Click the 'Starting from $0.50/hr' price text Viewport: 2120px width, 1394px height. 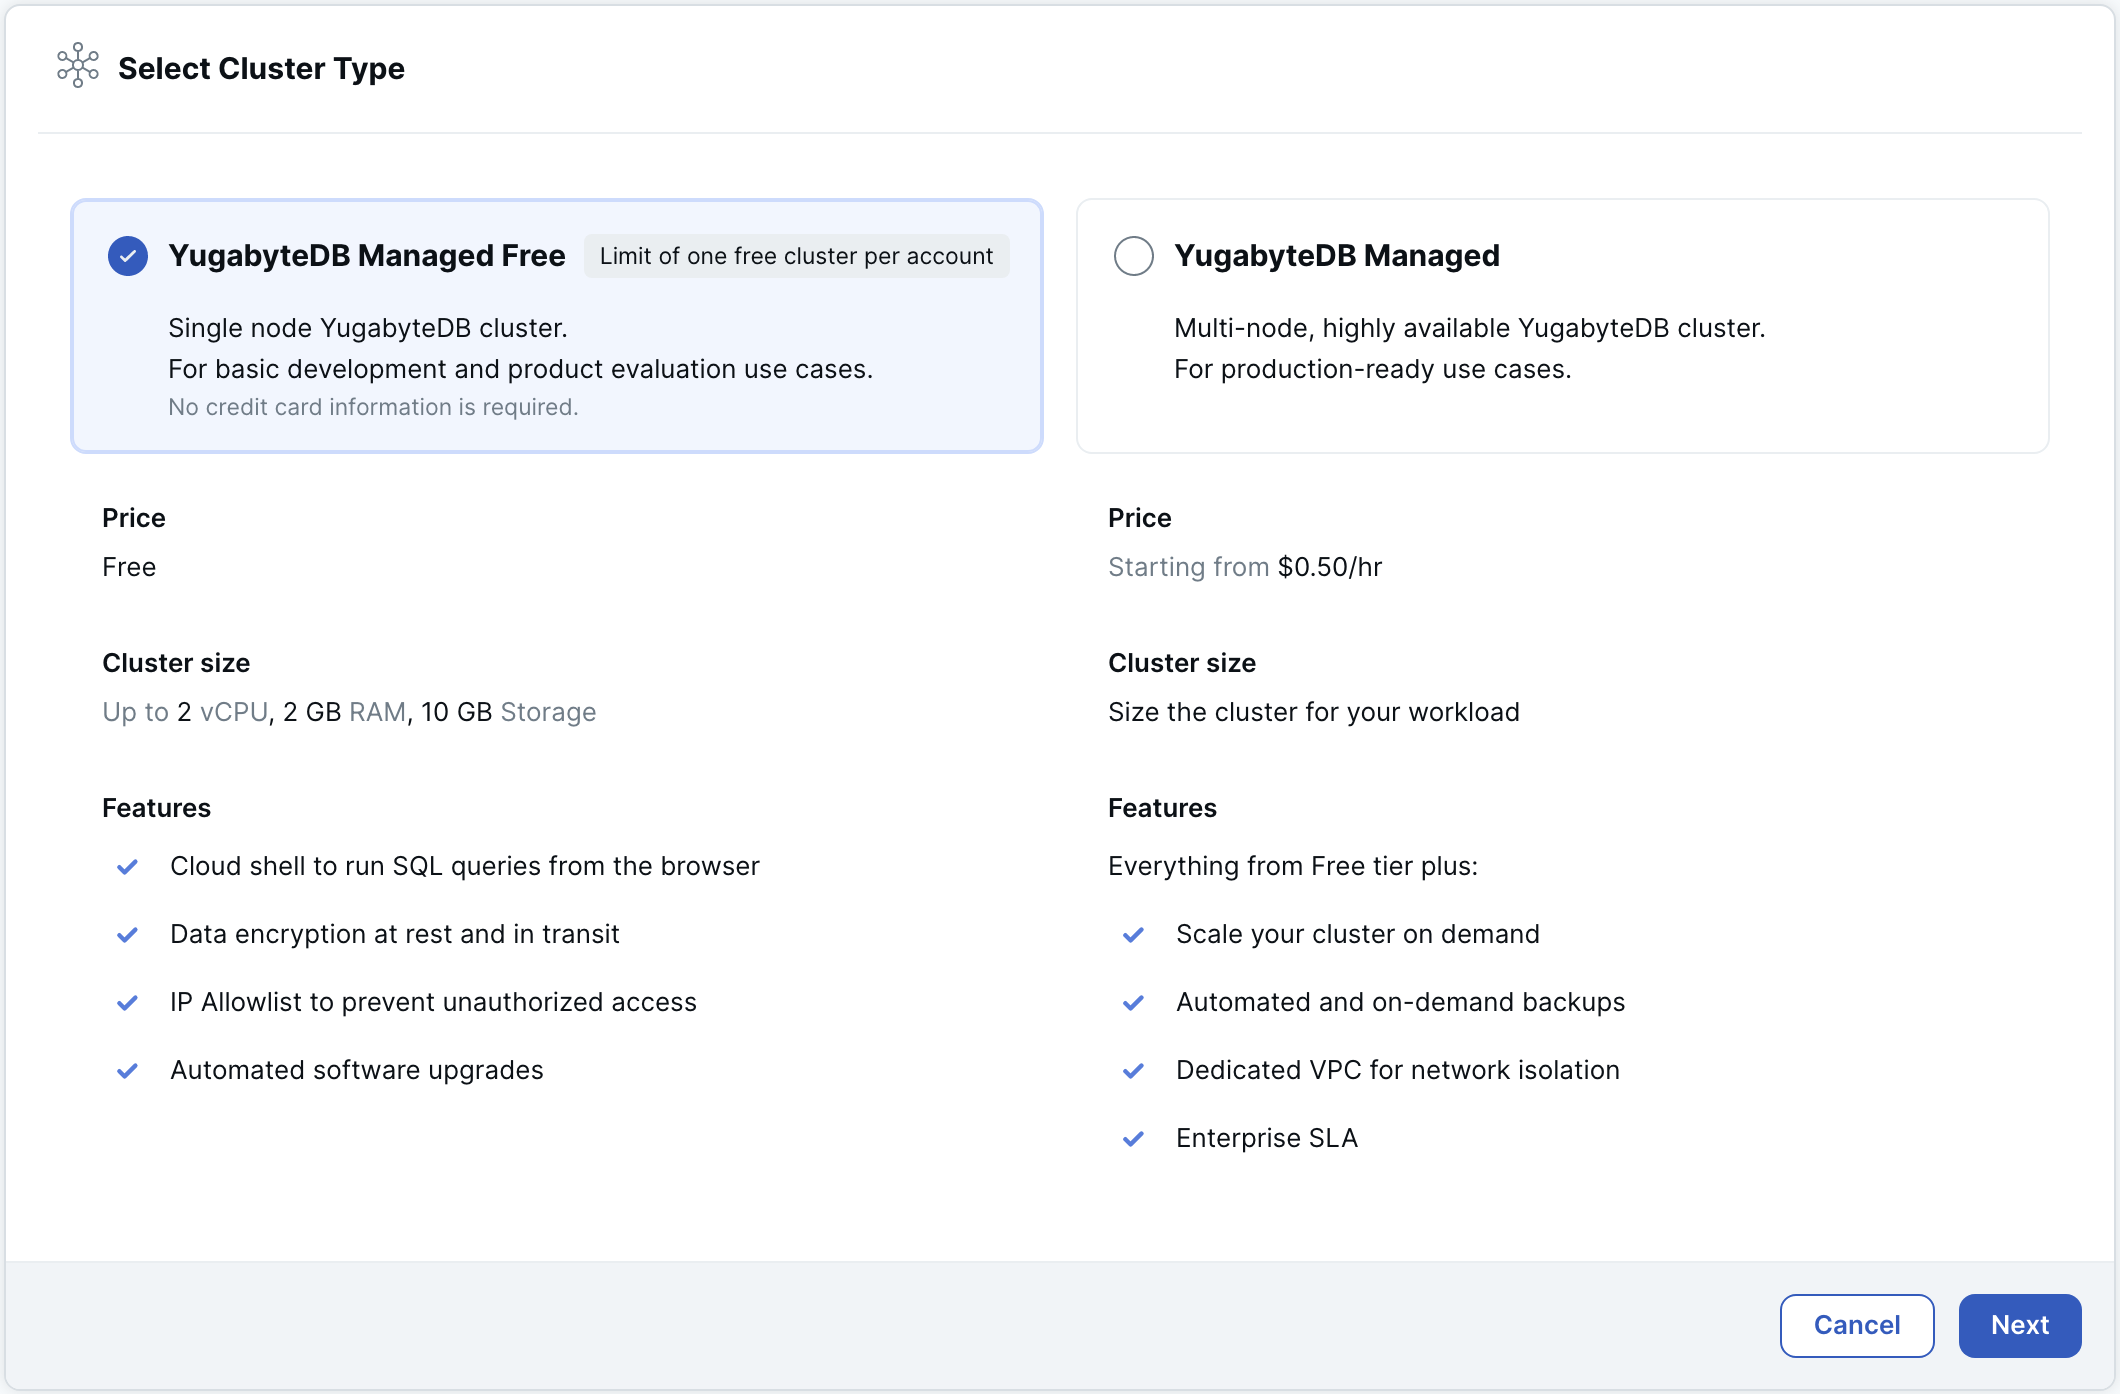(1244, 566)
